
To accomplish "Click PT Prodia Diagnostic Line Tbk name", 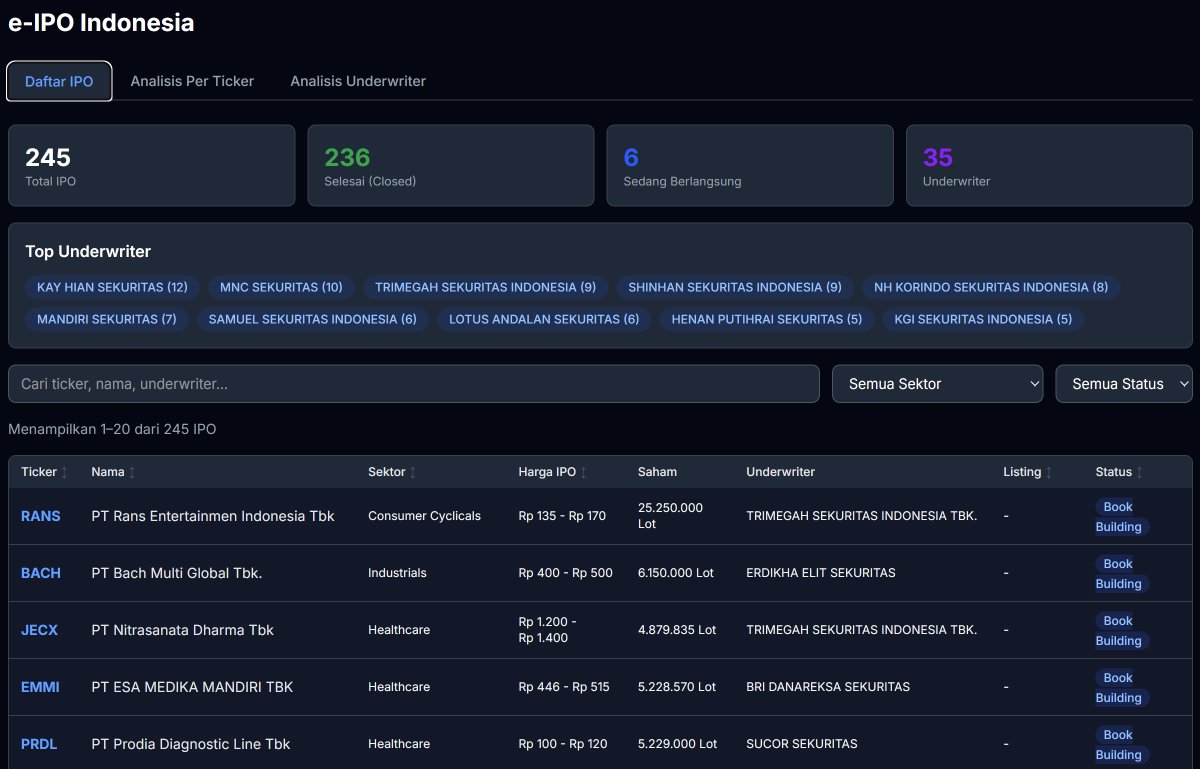I will [x=191, y=744].
